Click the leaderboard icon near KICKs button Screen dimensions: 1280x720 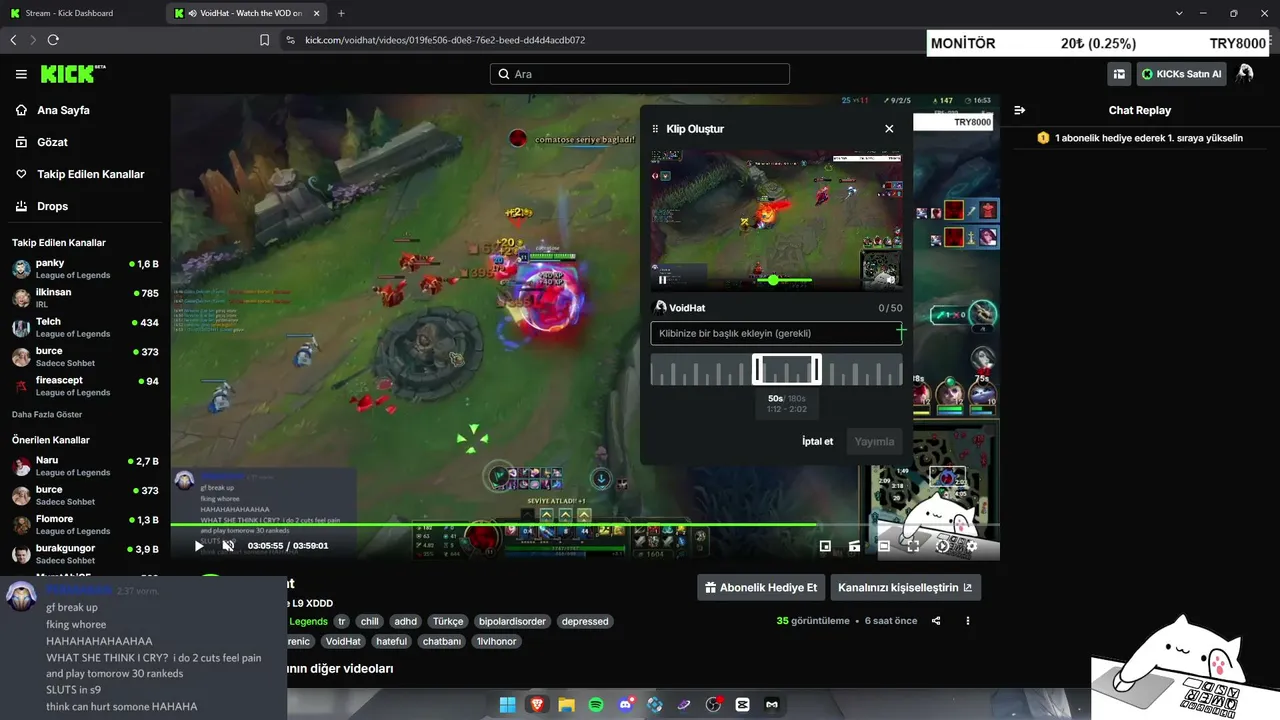[x=1119, y=74]
